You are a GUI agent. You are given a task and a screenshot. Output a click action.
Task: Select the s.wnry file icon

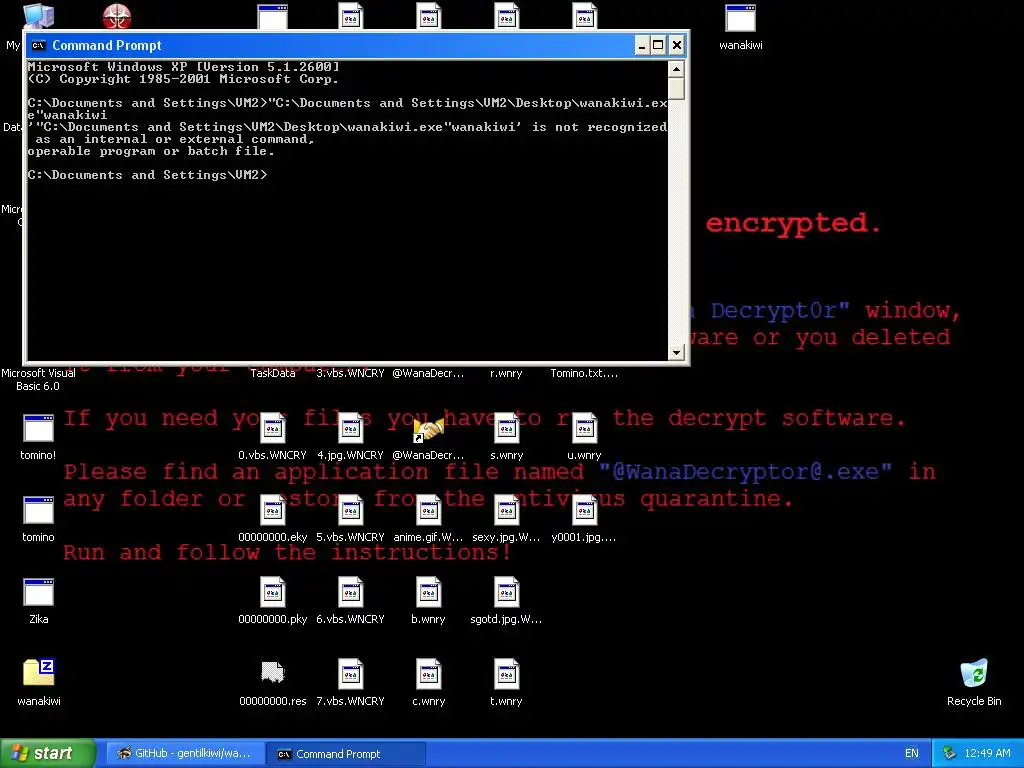[506, 428]
